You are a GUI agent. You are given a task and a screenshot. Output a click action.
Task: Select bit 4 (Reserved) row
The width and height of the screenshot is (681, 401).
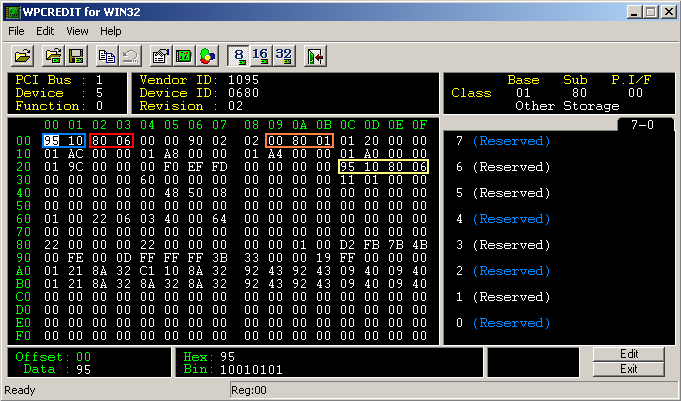503,219
